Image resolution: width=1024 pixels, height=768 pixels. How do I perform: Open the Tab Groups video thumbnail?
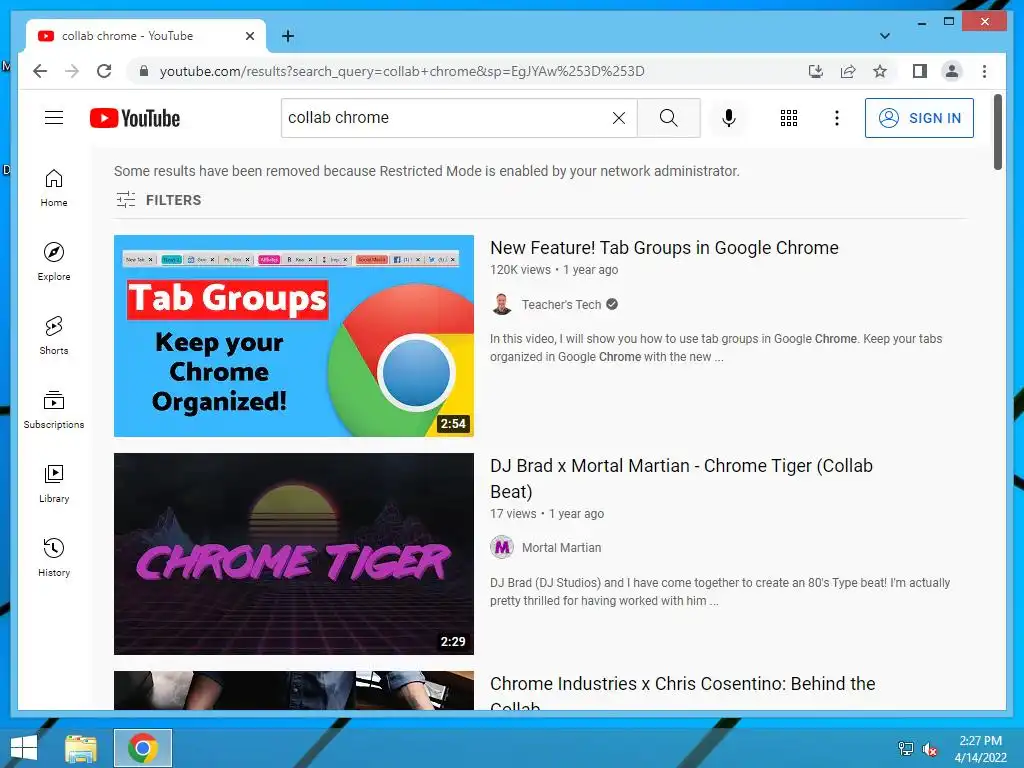click(x=294, y=336)
